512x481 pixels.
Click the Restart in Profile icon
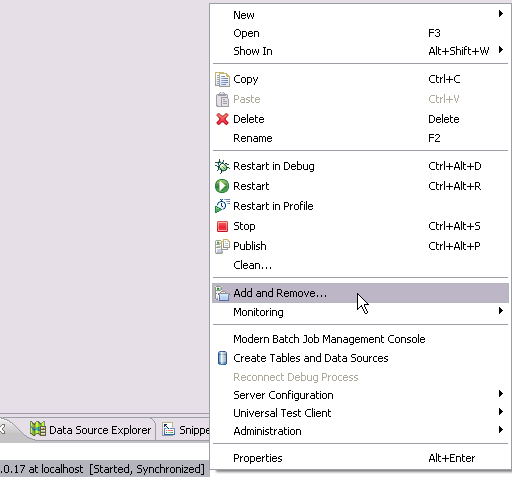[222, 206]
